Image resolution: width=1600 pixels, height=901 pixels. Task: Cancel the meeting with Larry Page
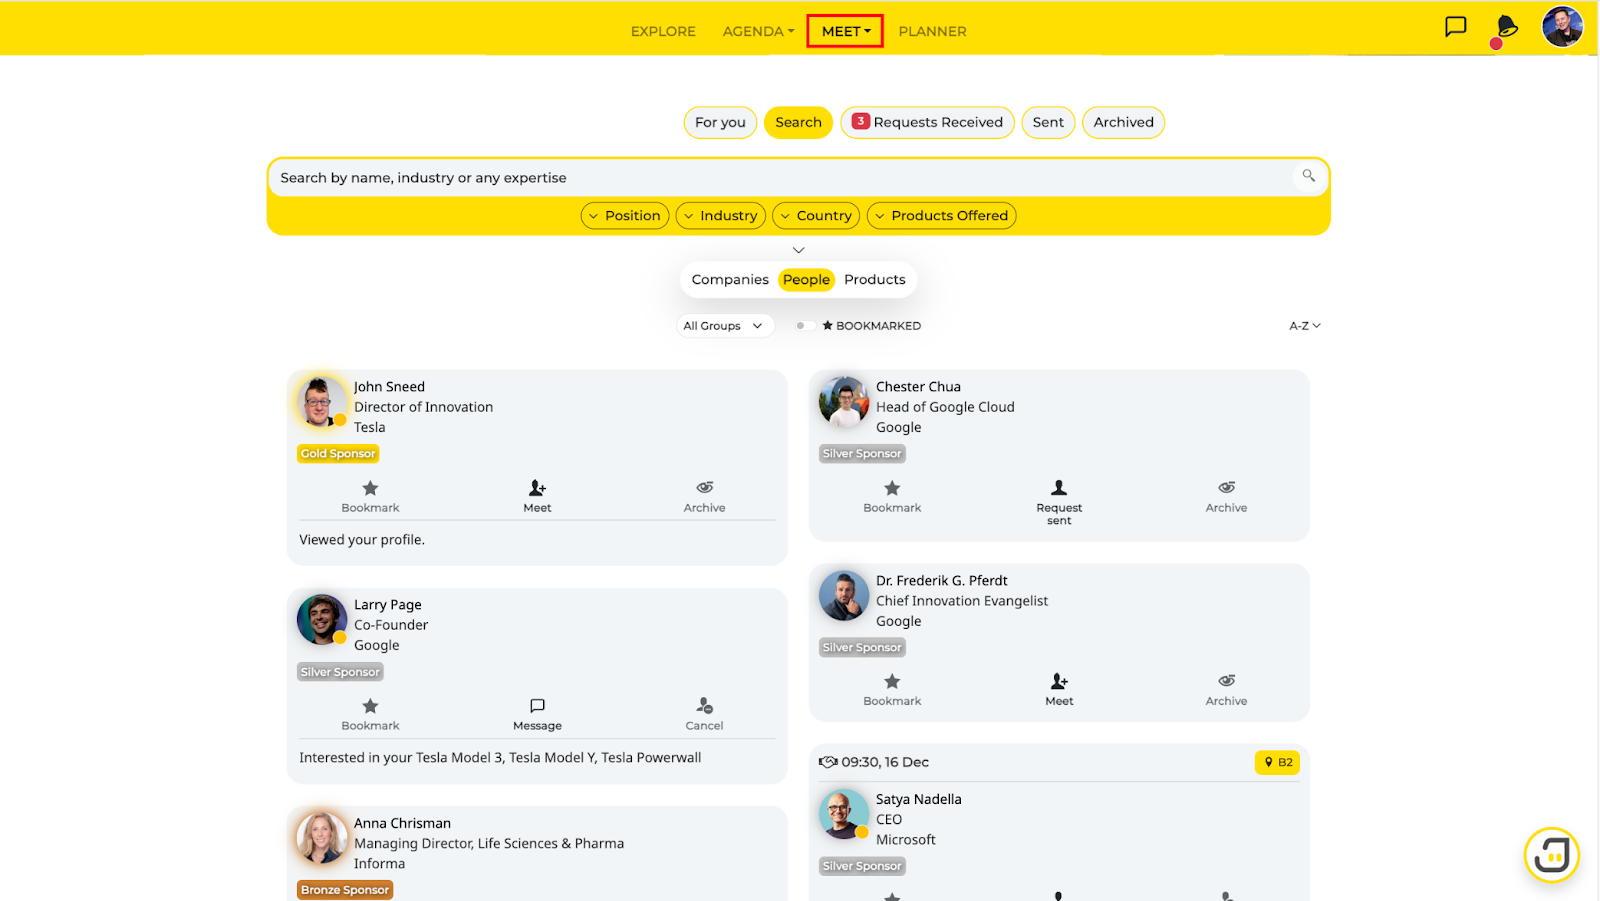[x=704, y=713]
